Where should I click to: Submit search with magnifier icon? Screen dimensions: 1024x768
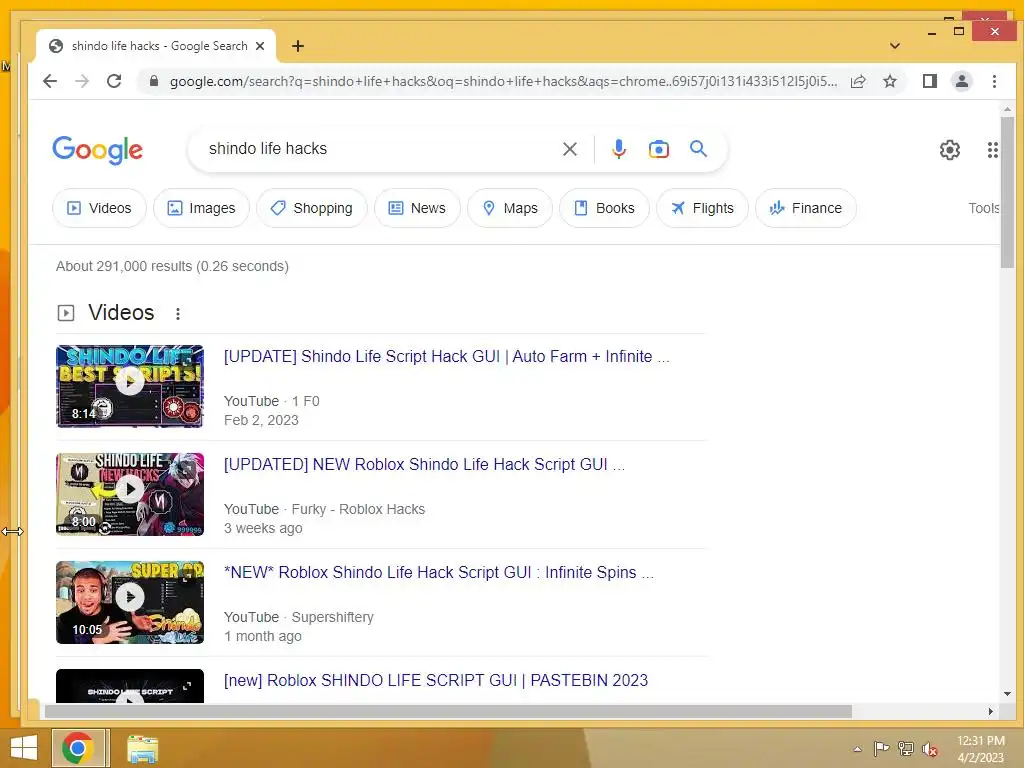coord(698,149)
